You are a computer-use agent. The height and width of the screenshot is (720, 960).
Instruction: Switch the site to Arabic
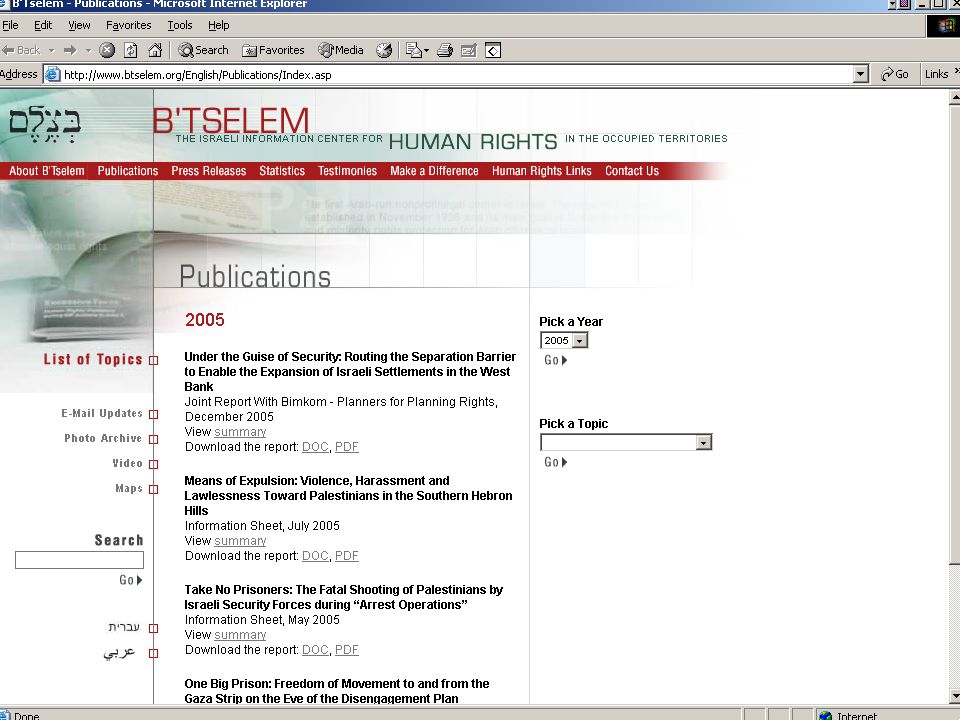(119, 653)
